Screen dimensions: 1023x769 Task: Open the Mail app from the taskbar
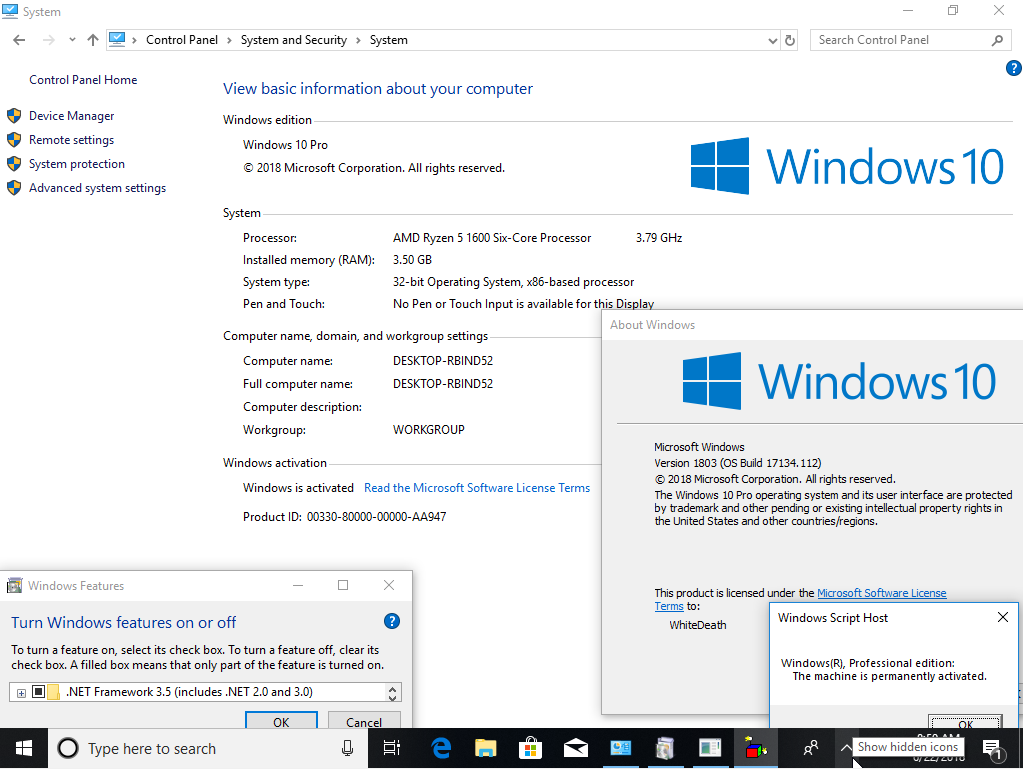(575, 748)
